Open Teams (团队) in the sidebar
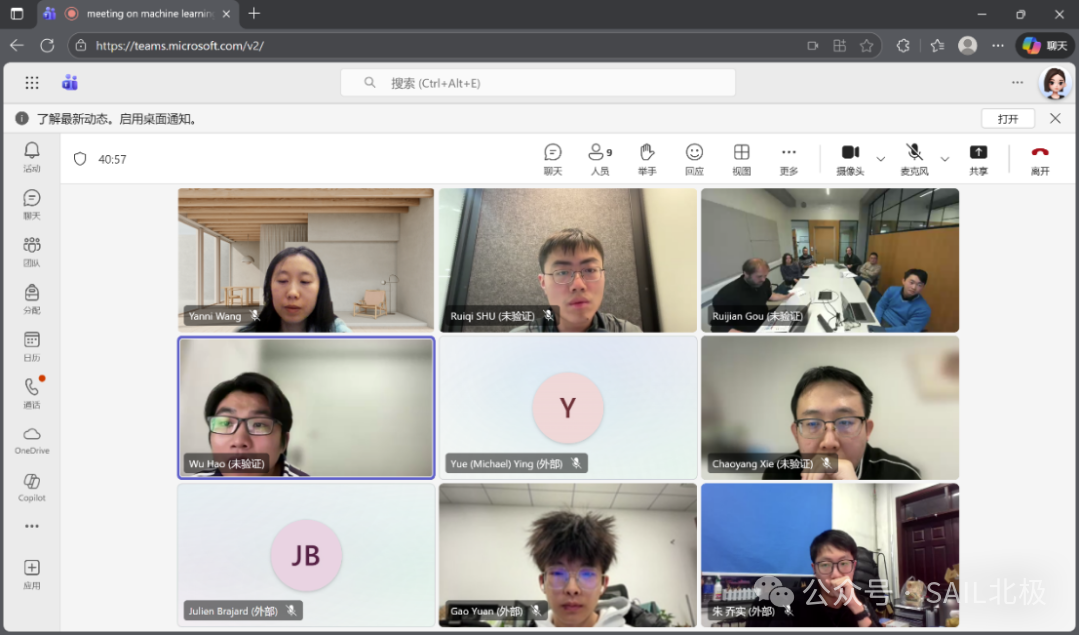The height and width of the screenshot is (635, 1080). (32, 251)
